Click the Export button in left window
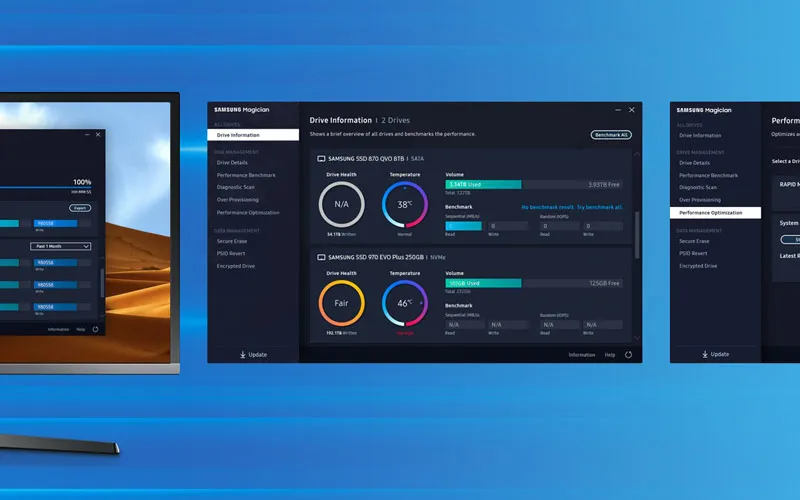This screenshot has height=500, width=800. [80, 208]
